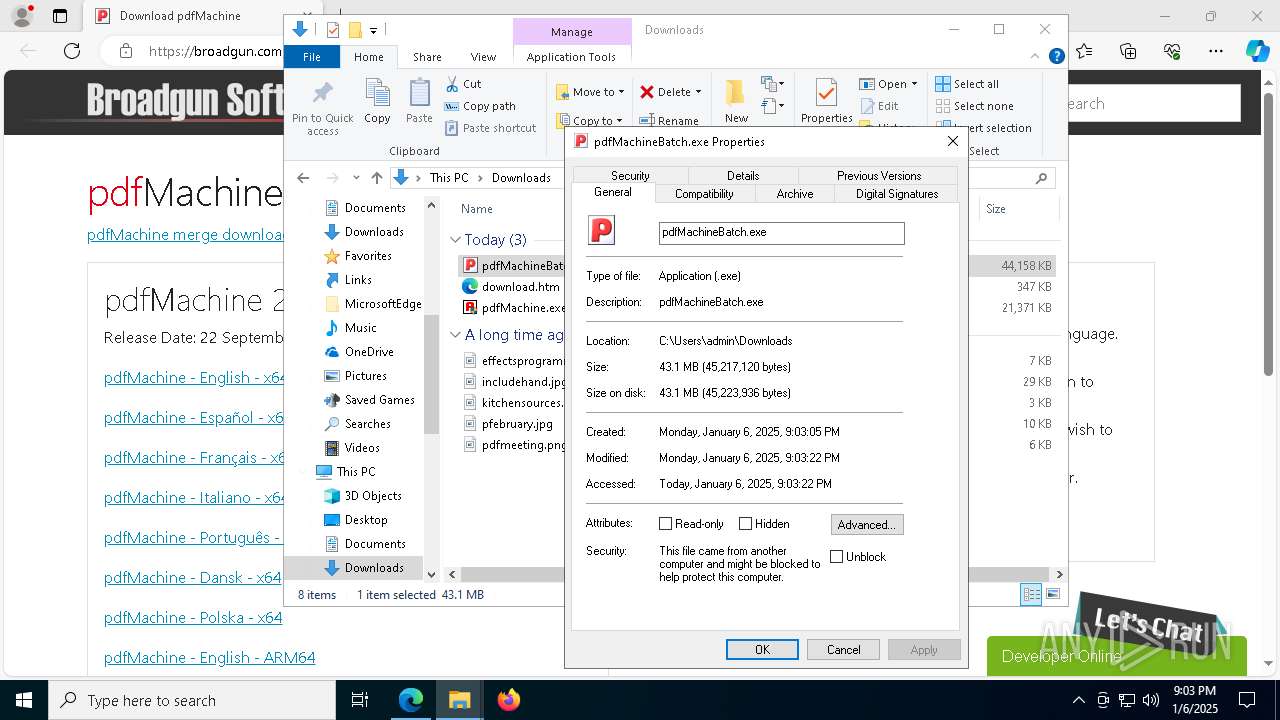Click Edge refresh page icon
Viewport: 1280px width, 720px height.
point(72,51)
